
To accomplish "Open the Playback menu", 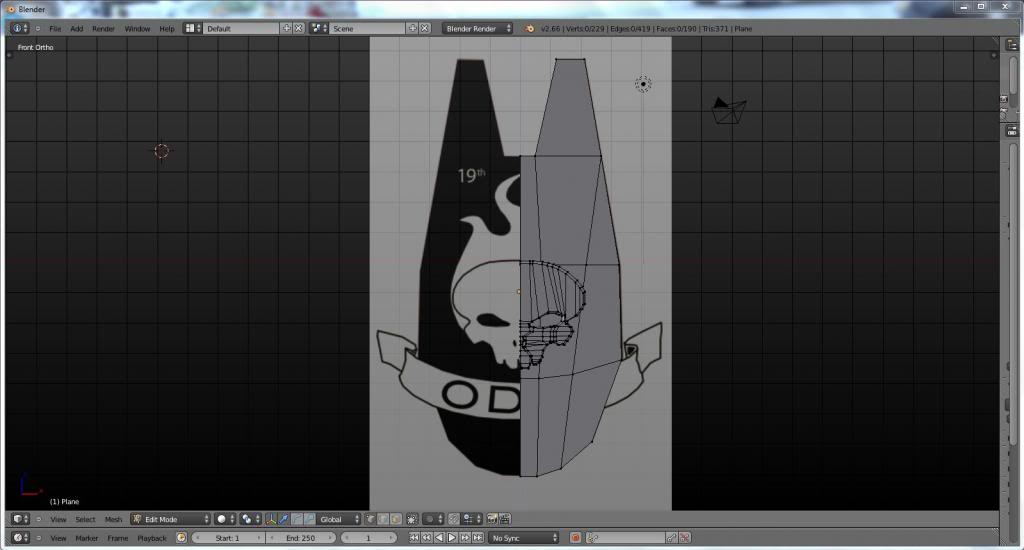I will [152, 538].
